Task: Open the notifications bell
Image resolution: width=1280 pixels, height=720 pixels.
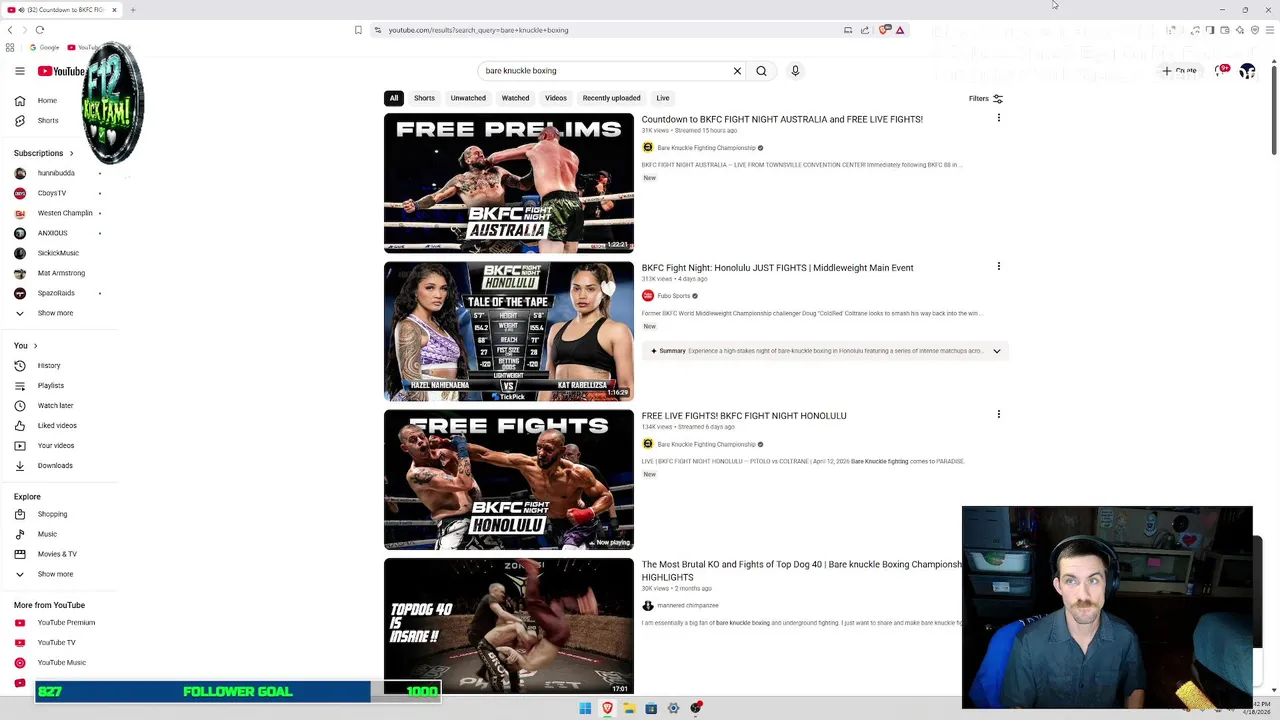Action: [1222, 71]
